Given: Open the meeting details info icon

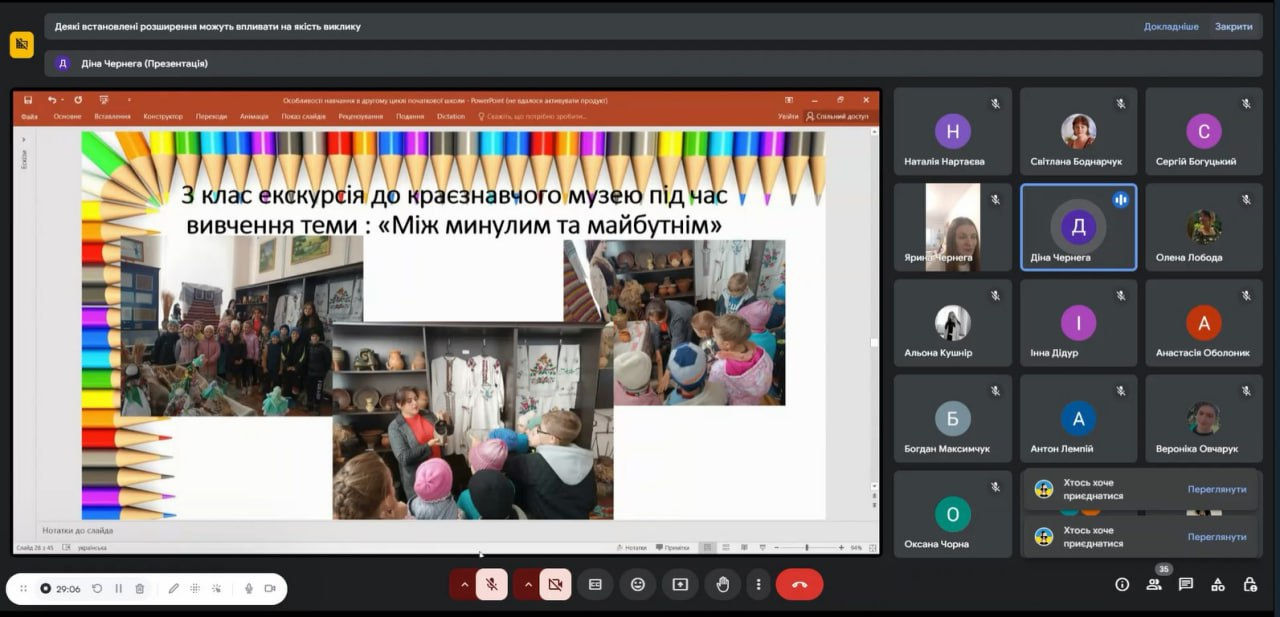Looking at the screenshot, I should (1122, 584).
